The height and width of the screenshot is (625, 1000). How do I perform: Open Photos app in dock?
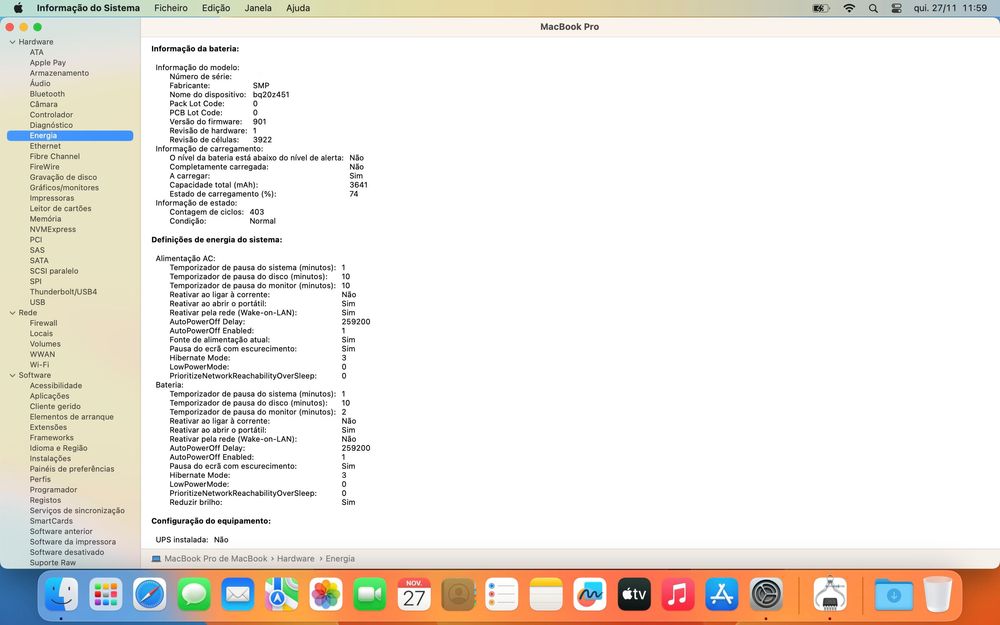(x=326, y=594)
